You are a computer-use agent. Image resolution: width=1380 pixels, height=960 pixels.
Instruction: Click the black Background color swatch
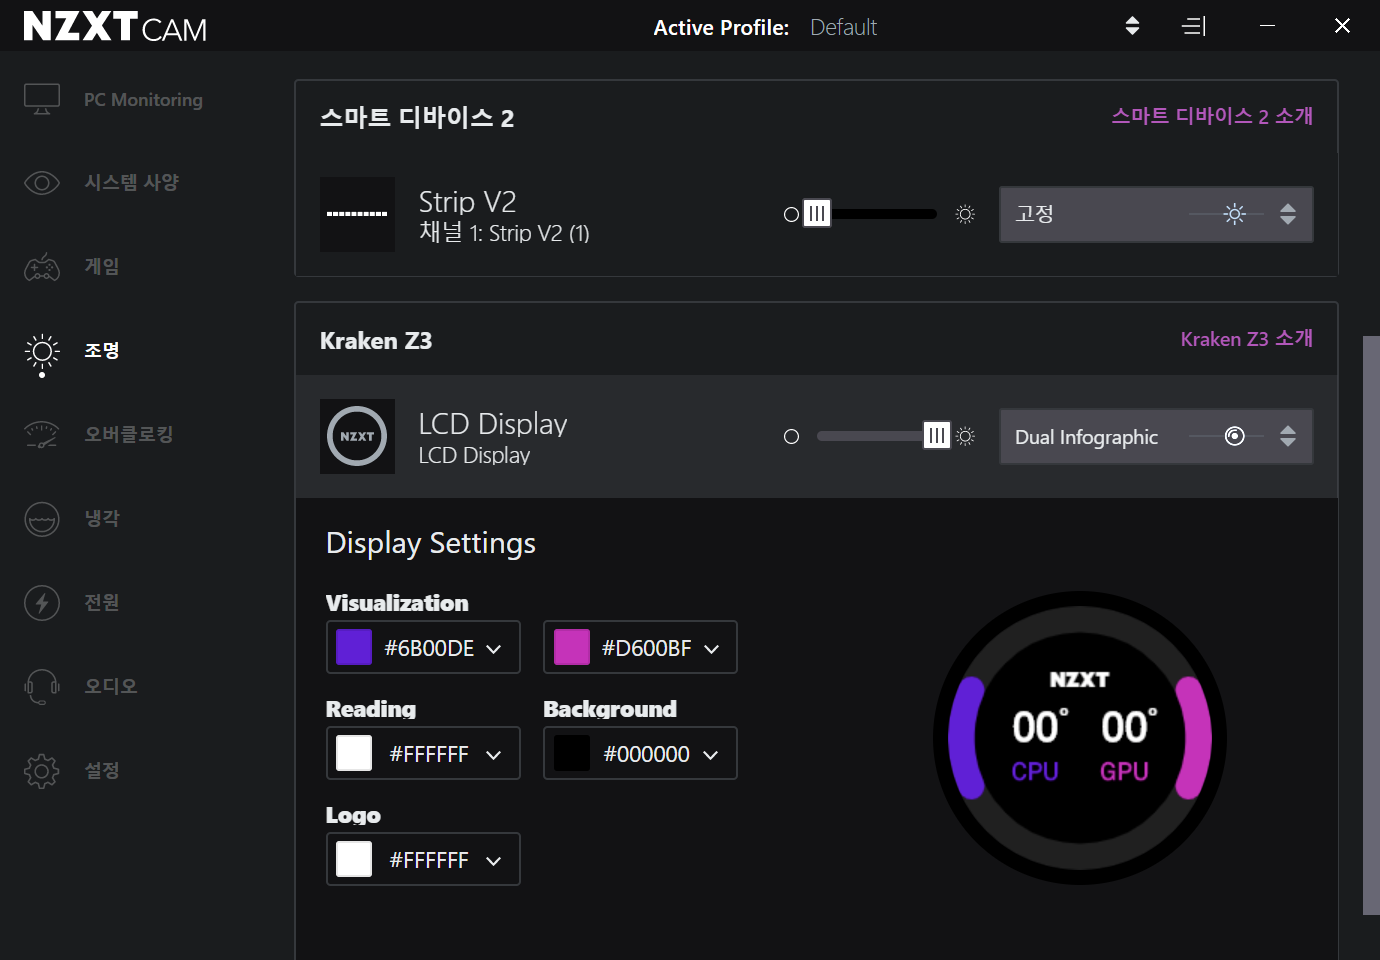pyautogui.click(x=572, y=753)
